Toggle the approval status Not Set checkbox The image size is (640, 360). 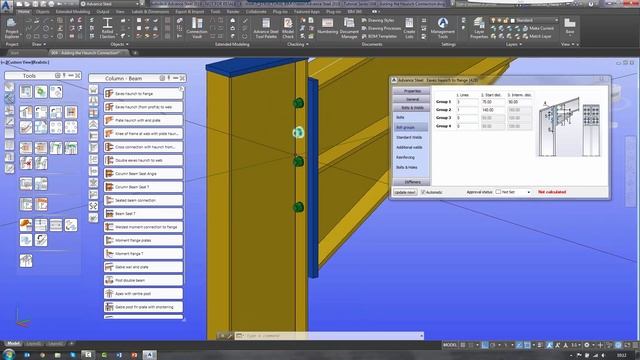(x=498, y=192)
